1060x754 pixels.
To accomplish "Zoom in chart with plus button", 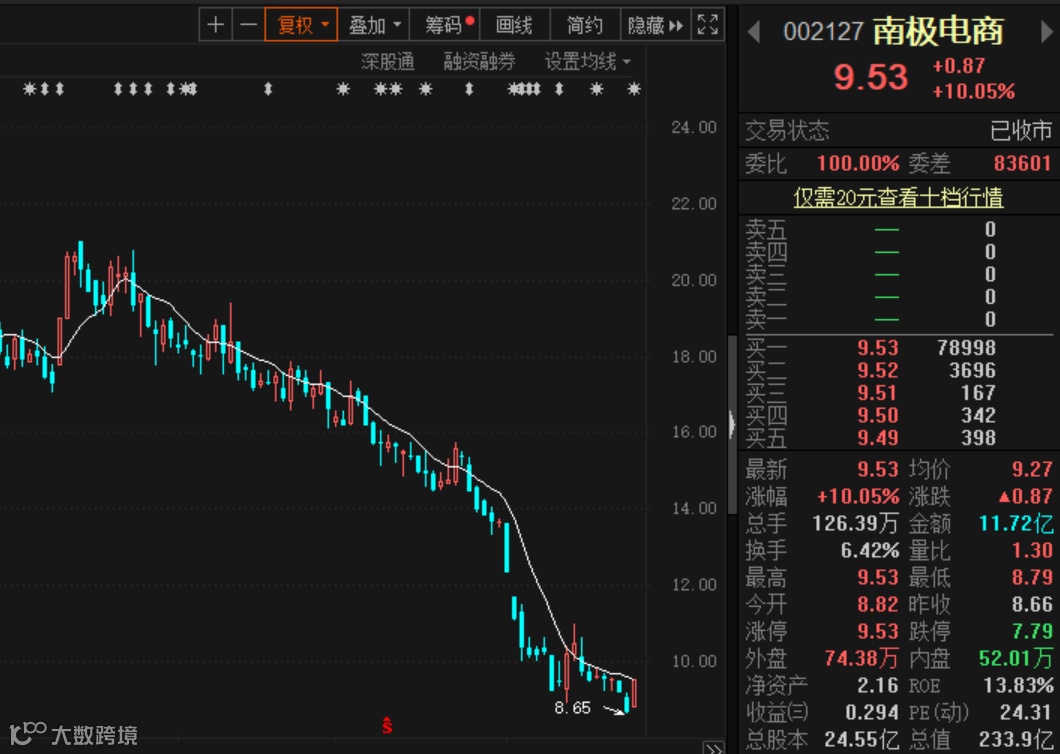I will pos(216,25).
